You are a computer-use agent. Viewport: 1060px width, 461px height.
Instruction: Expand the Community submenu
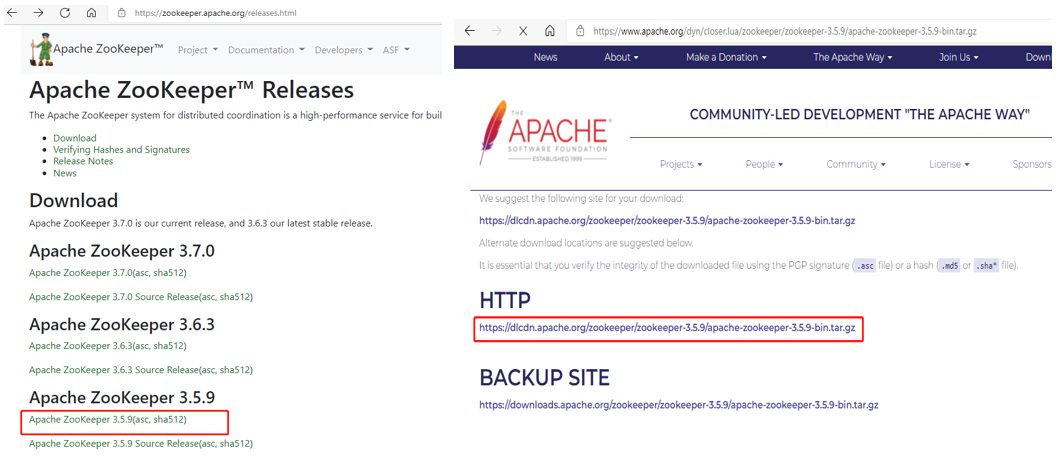pos(856,164)
